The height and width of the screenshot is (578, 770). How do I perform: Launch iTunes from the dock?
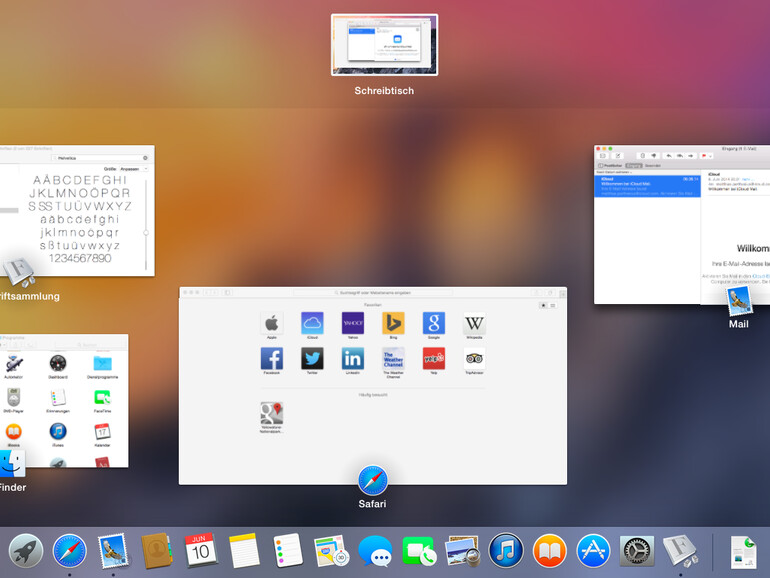(506, 551)
